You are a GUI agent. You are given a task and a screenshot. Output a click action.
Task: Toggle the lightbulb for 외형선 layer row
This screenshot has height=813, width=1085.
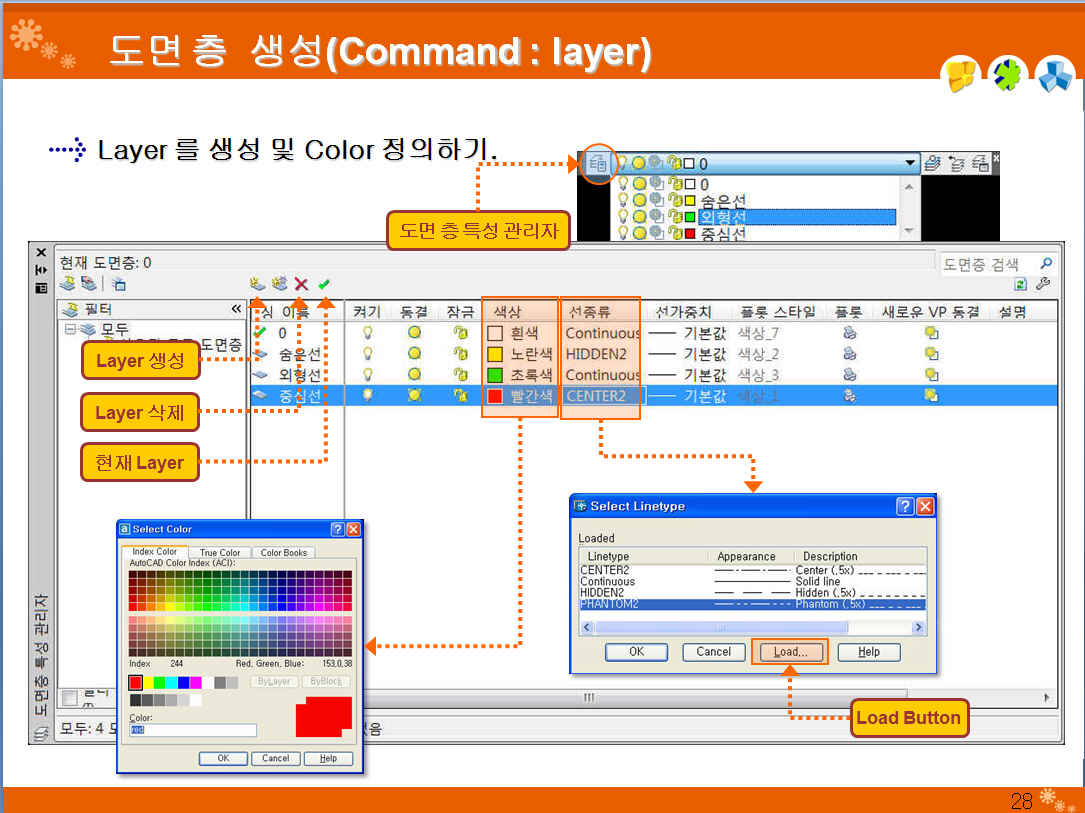click(x=367, y=375)
